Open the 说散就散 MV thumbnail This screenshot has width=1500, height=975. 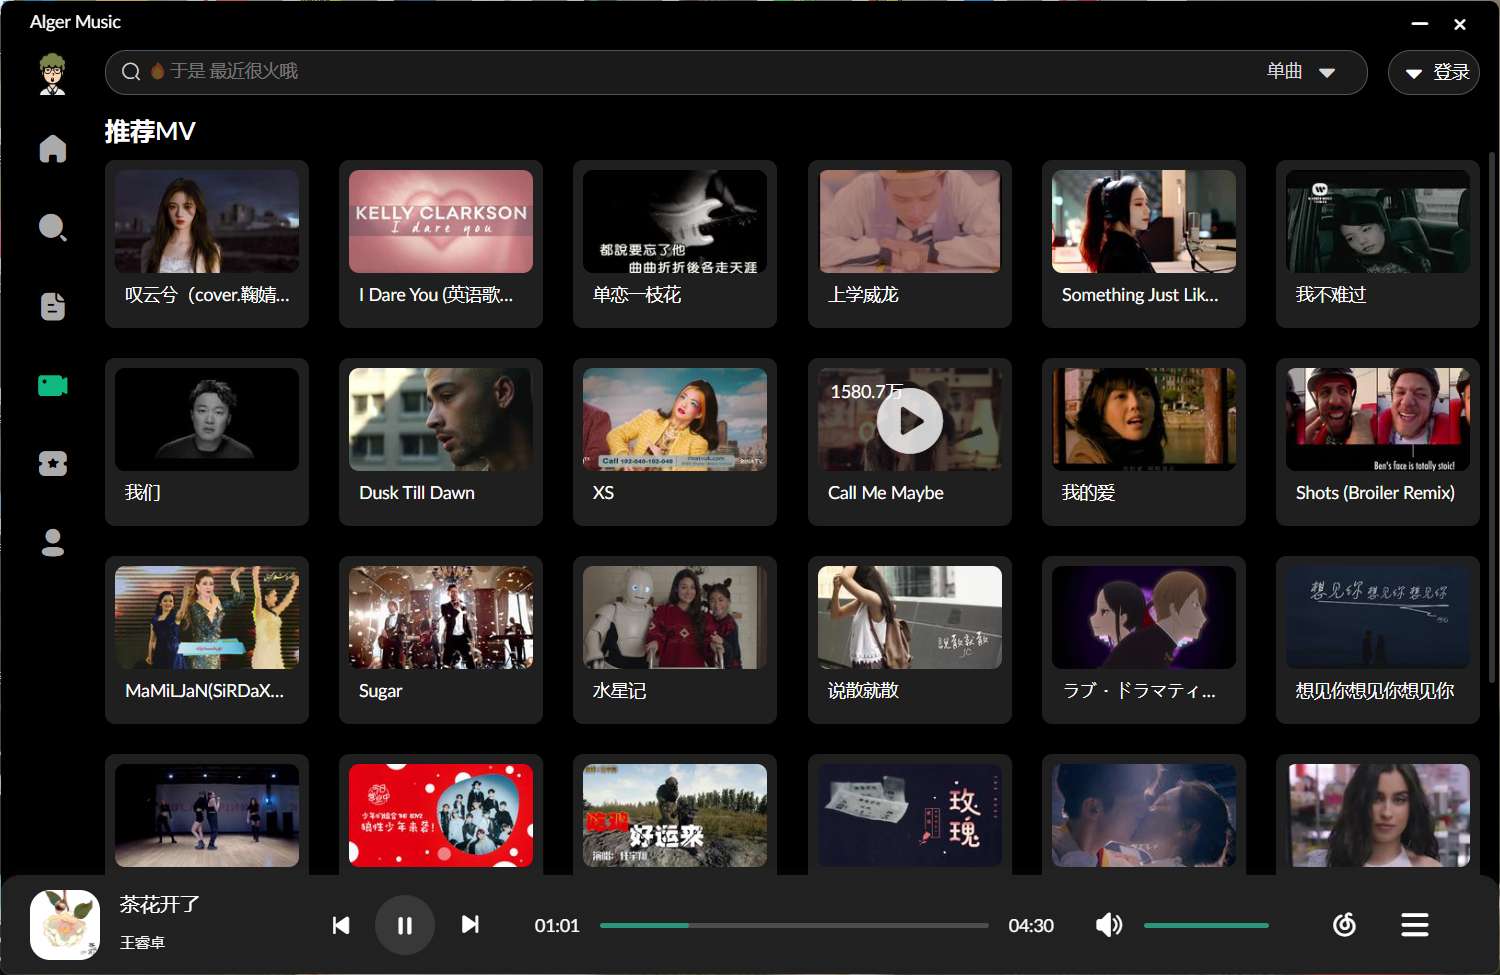910,617
